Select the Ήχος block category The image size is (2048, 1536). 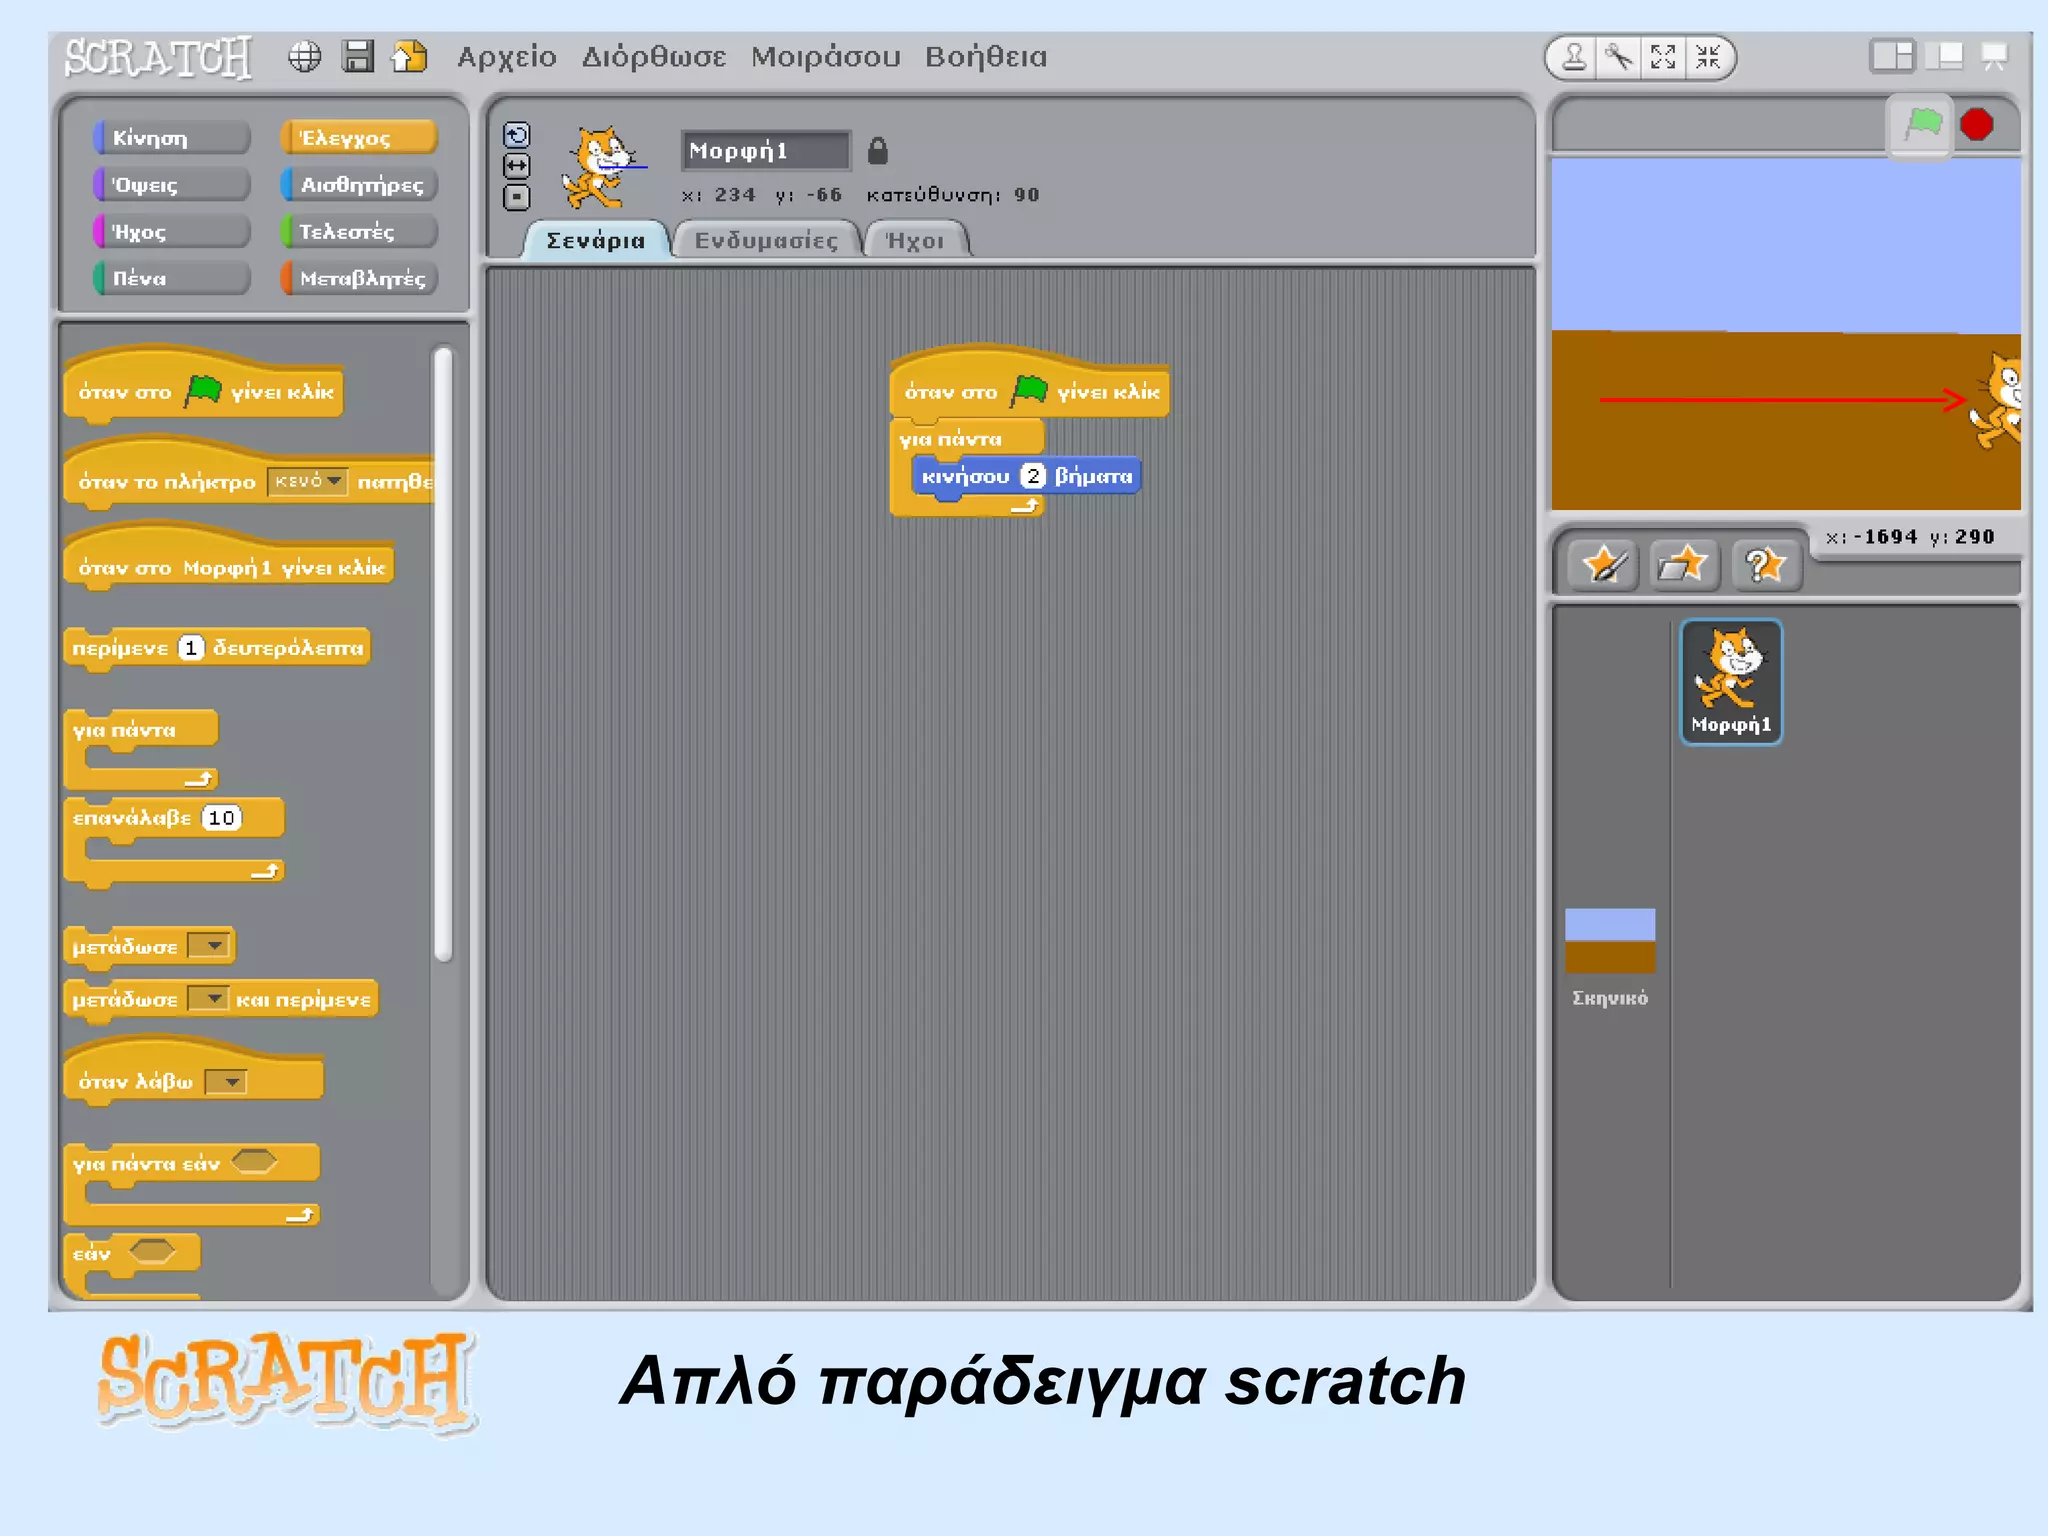pyautogui.click(x=171, y=232)
